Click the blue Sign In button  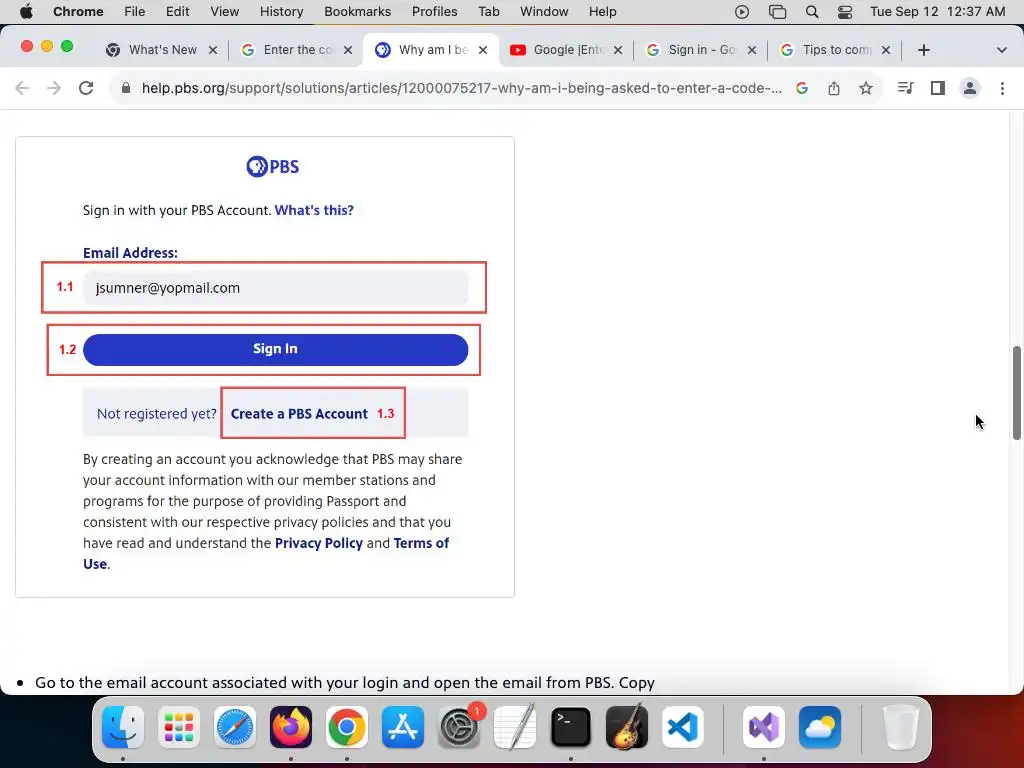tap(275, 349)
